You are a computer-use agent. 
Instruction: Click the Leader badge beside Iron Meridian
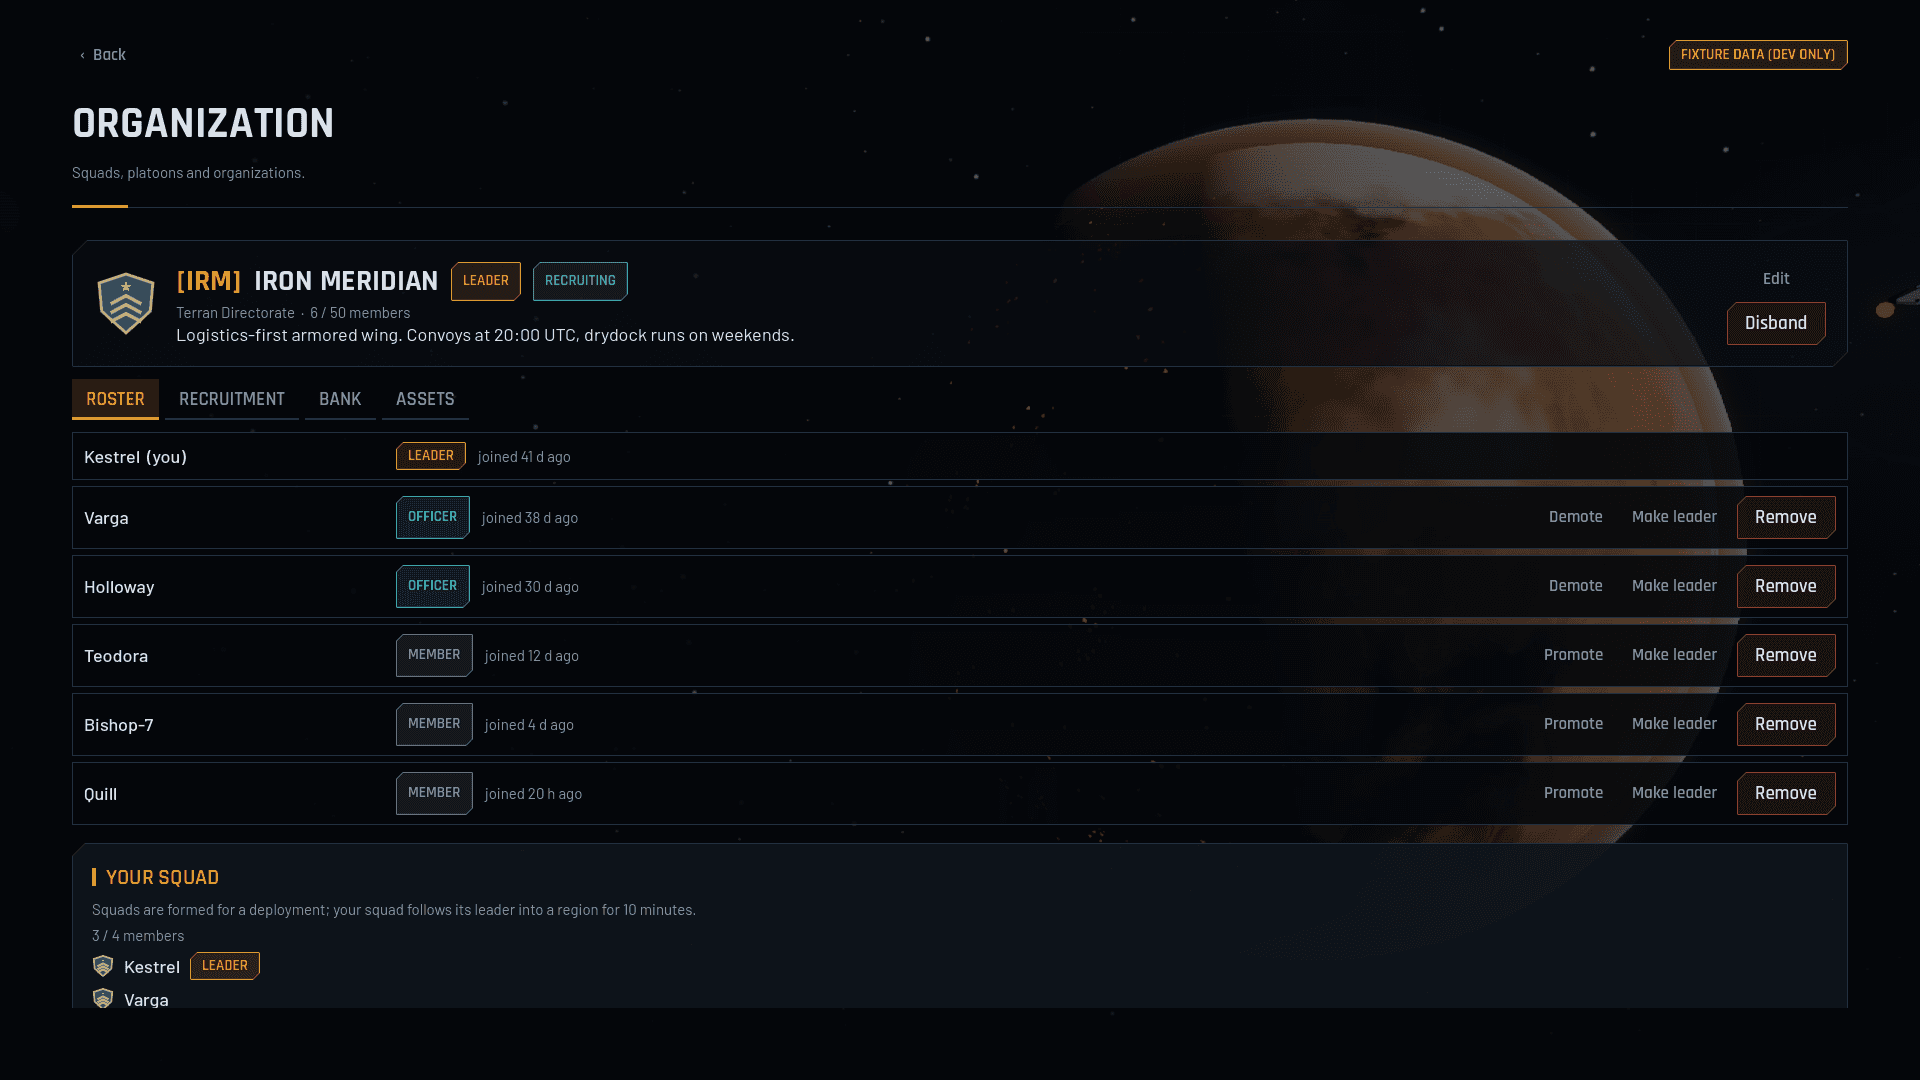pos(486,281)
